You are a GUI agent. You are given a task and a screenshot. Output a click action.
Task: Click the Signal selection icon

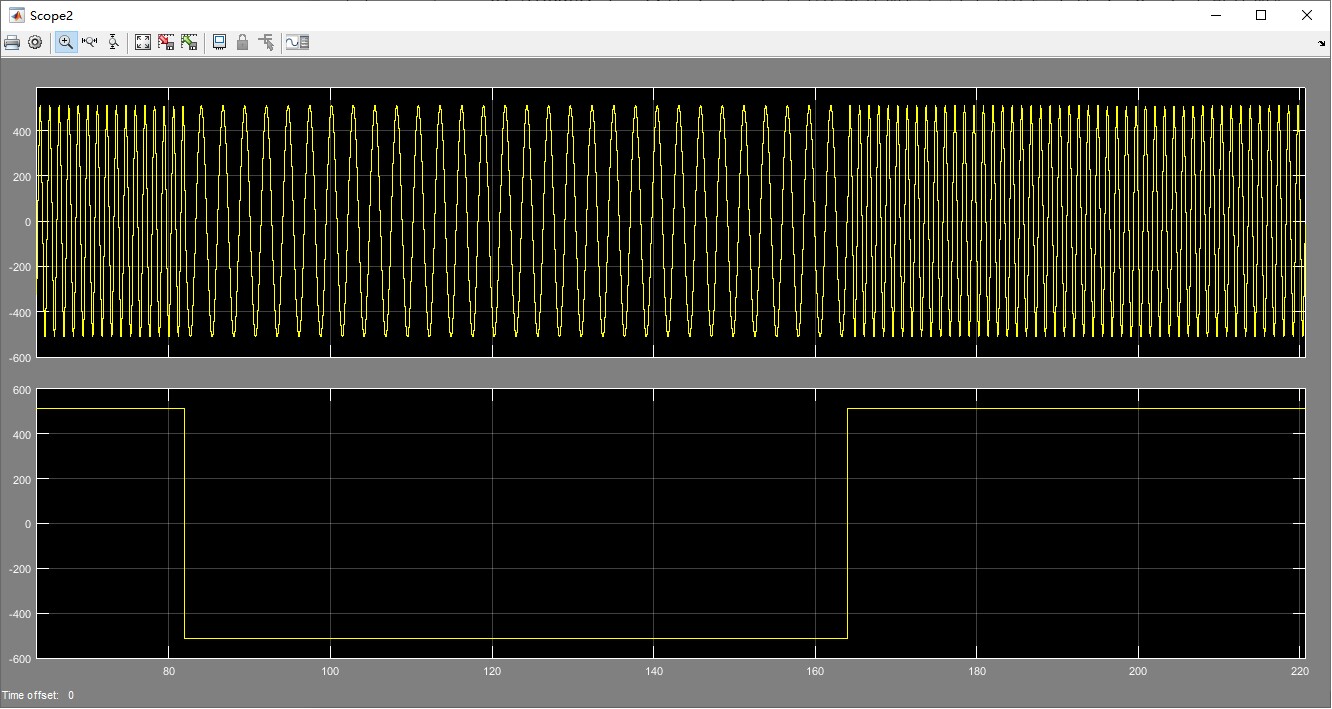click(x=266, y=42)
